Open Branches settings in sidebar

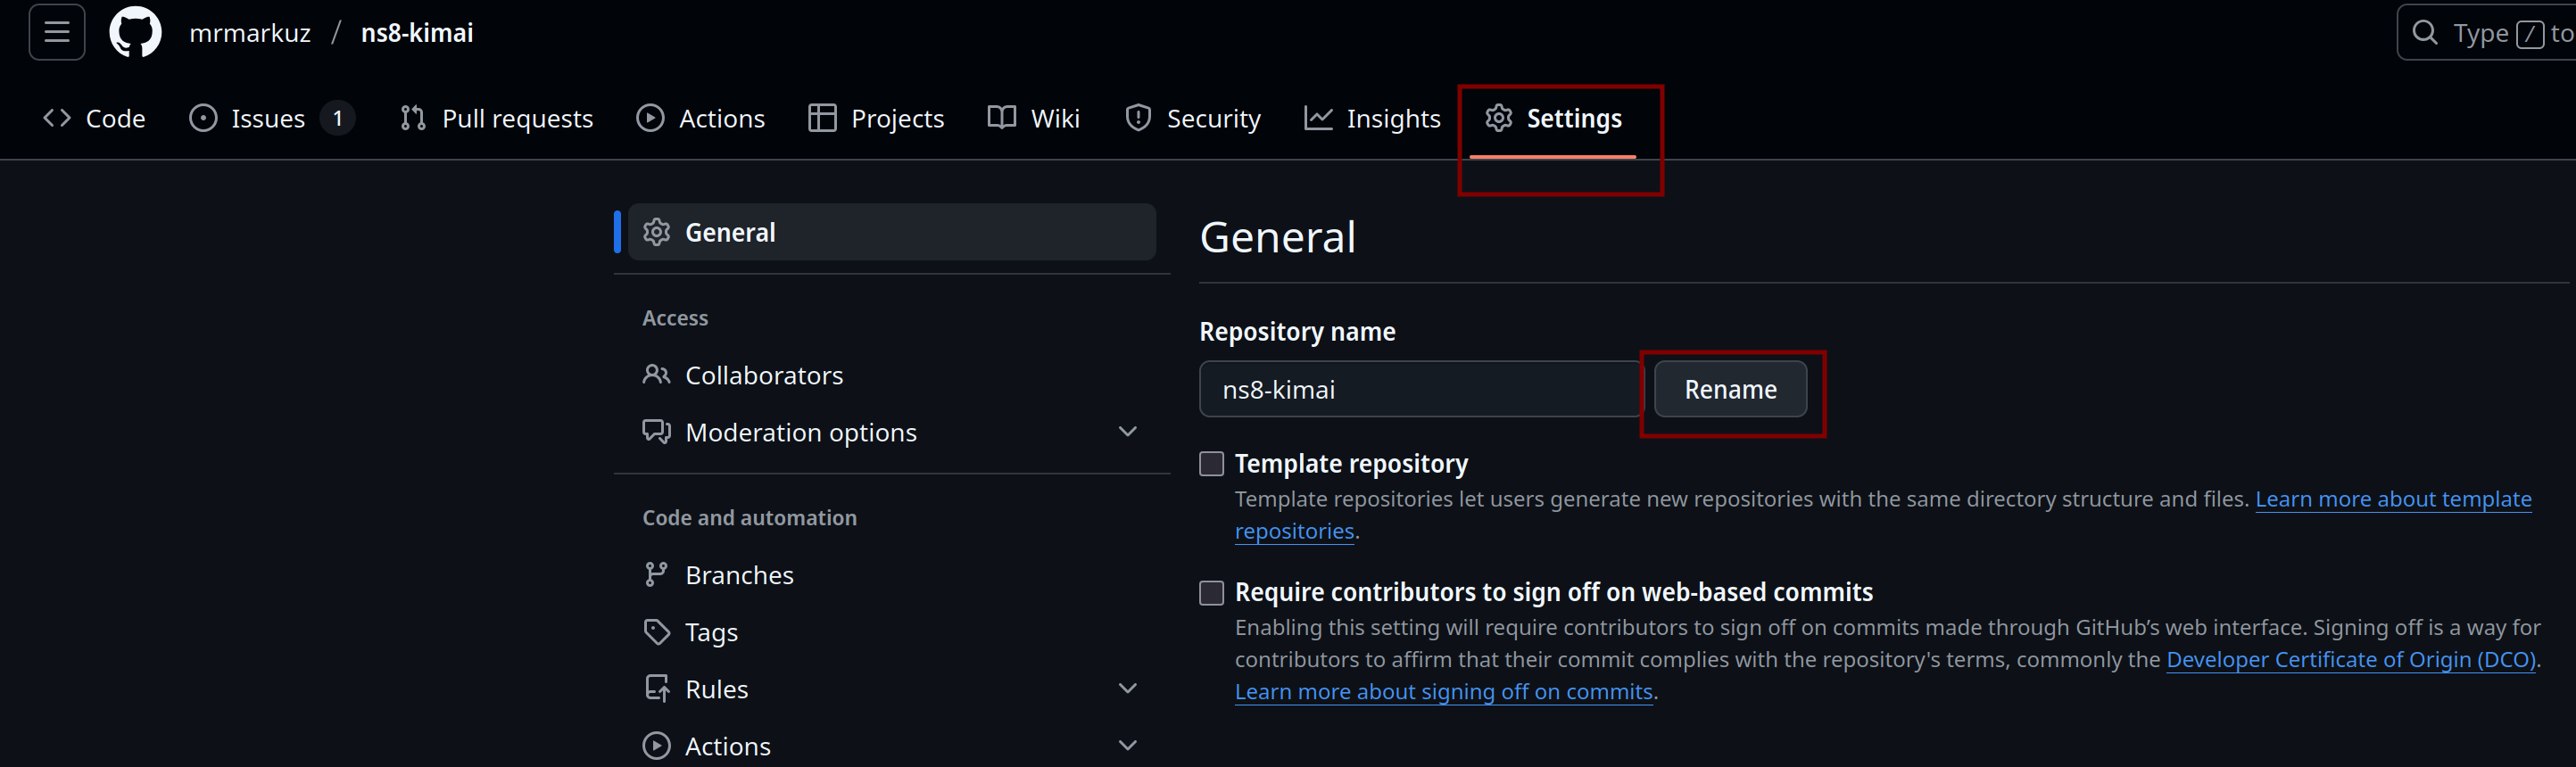(739, 575)
